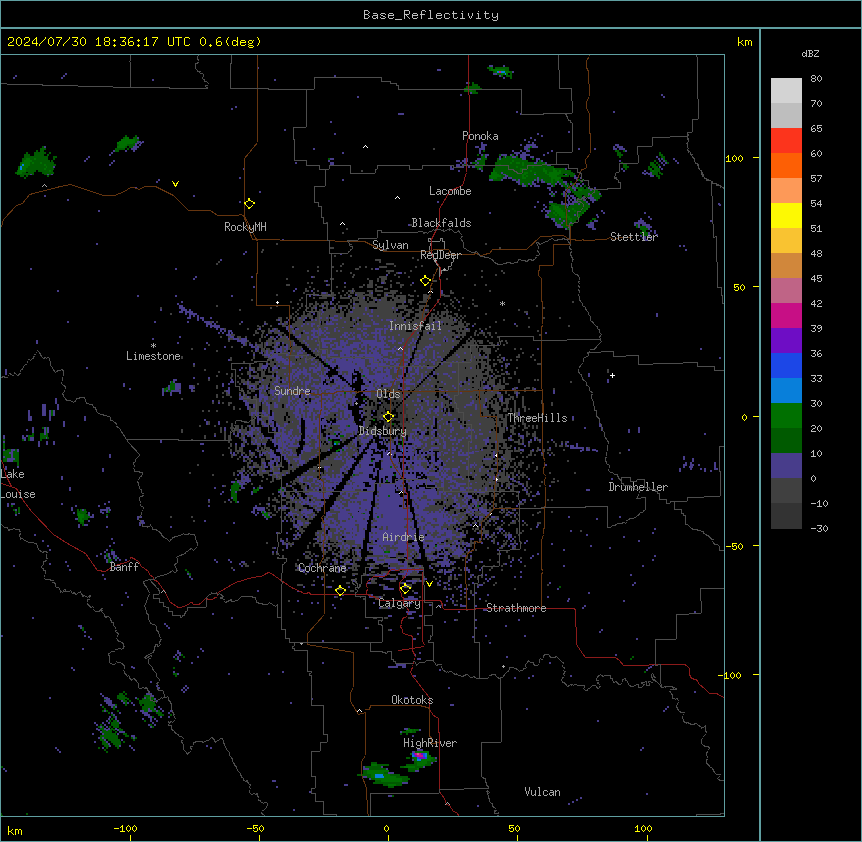Select the white swatch between 80 and 70 dBZ
Image resolution: width=862 pixels, height=842 pixels.
[786, 91]
